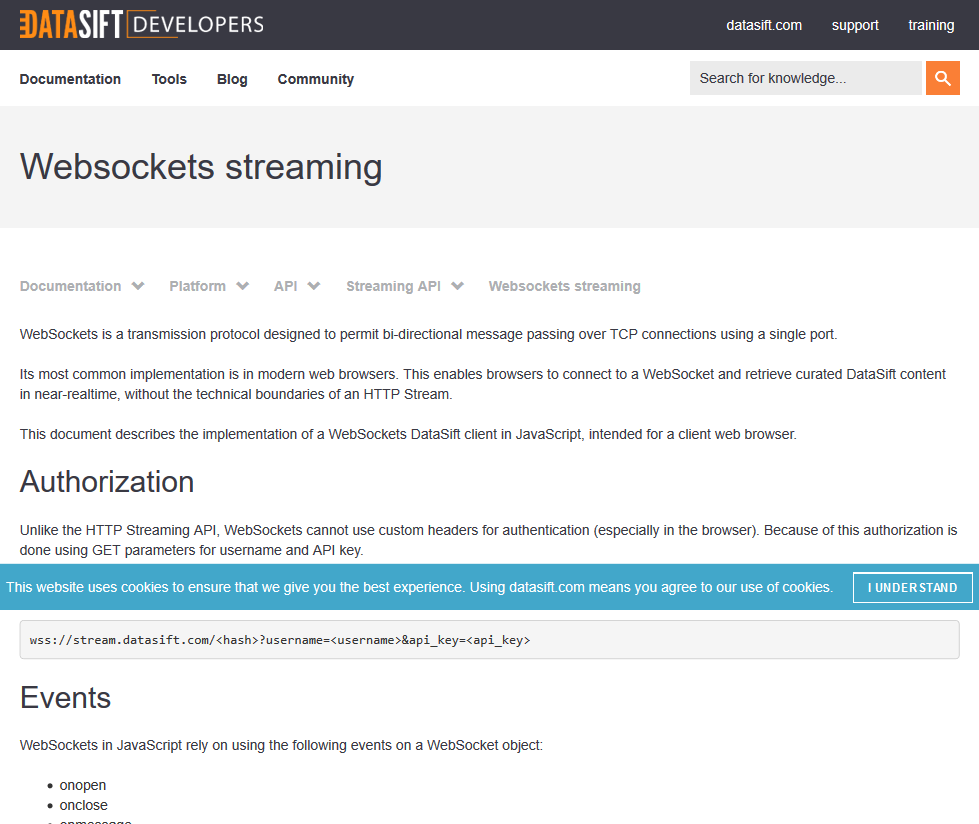This screenshot has height=824, width=979.
Task: Open the DataSift Developers logo home link
Action: [x=142, y=24]
